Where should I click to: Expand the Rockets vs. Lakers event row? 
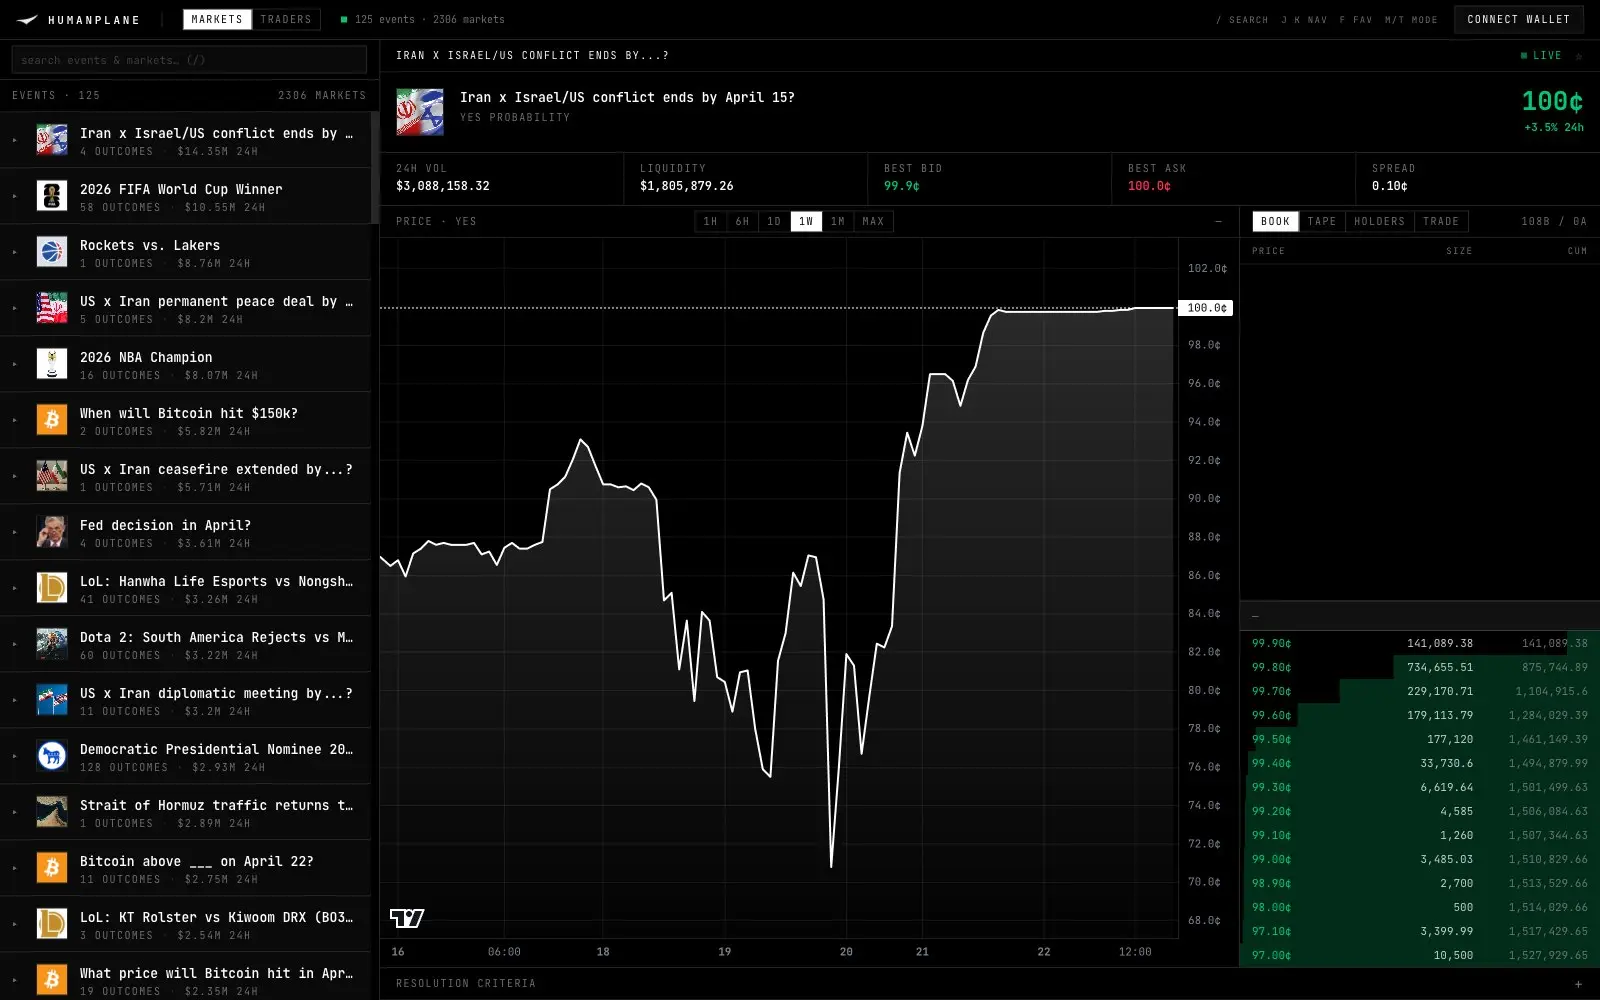click(x=15, y=252)
